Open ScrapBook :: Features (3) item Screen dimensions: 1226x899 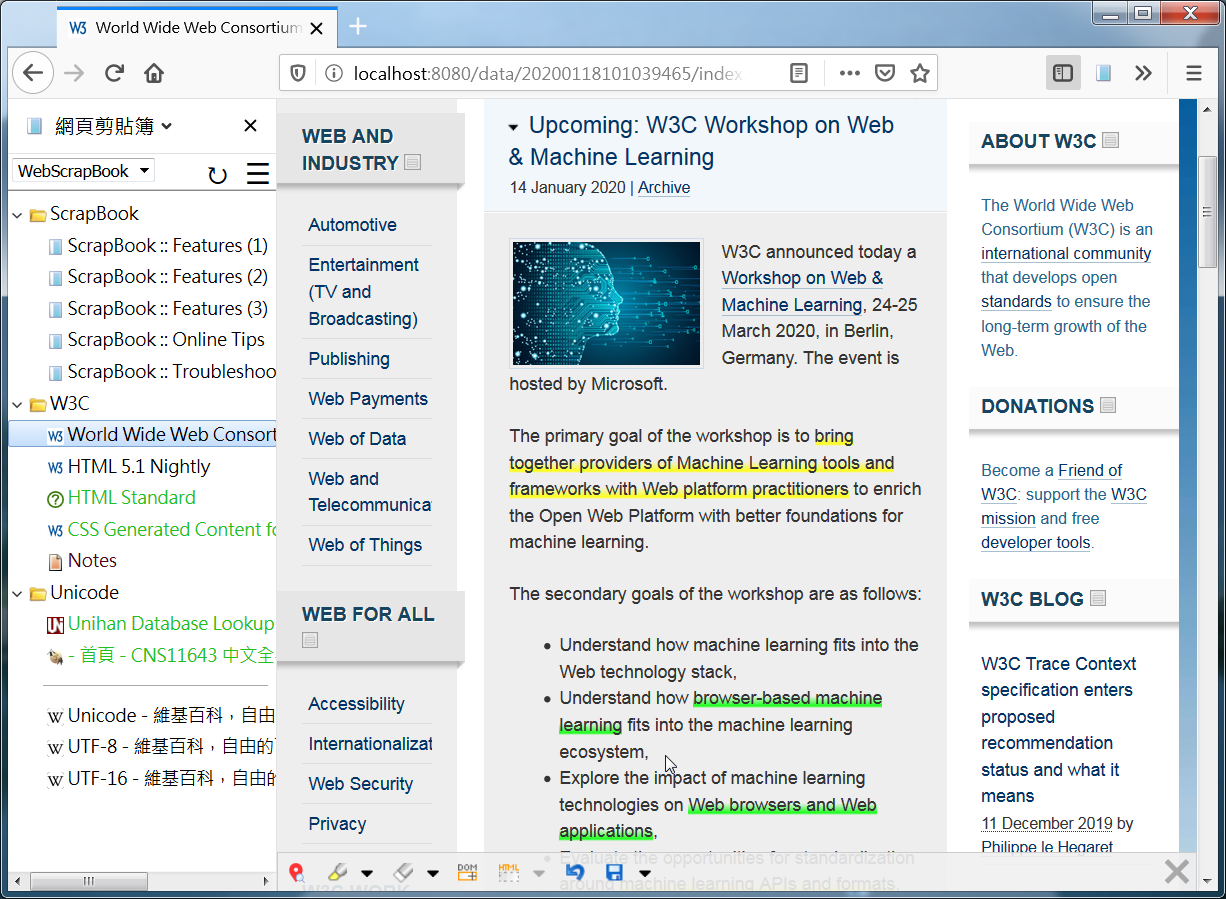[167, 308]
